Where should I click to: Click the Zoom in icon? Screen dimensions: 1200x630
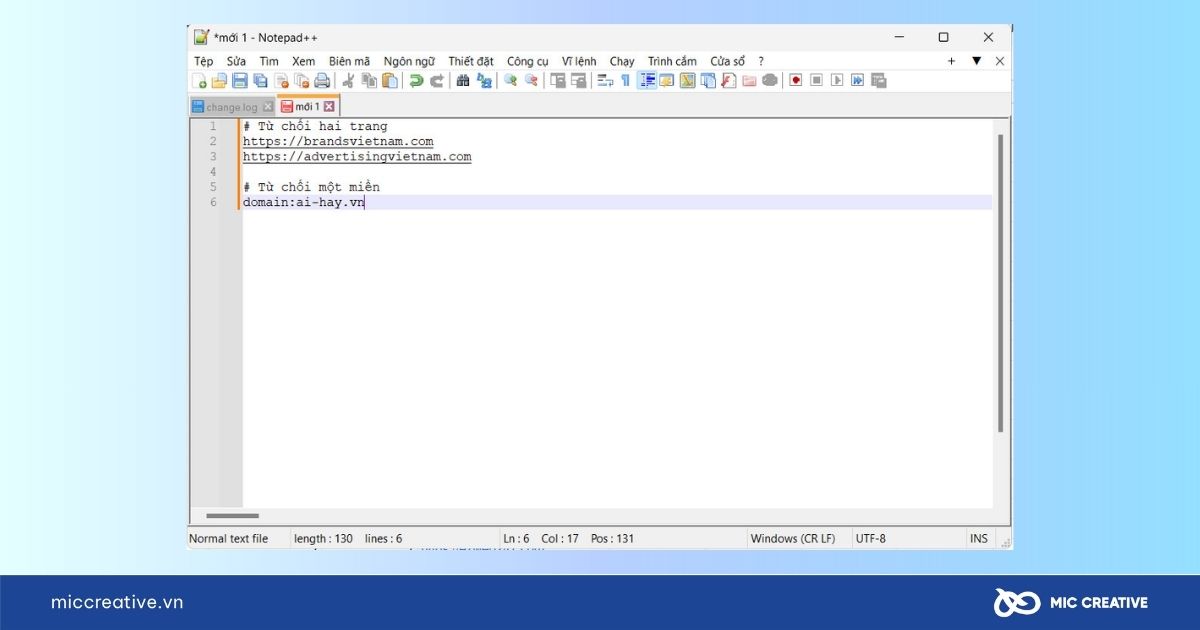(510, 81)
